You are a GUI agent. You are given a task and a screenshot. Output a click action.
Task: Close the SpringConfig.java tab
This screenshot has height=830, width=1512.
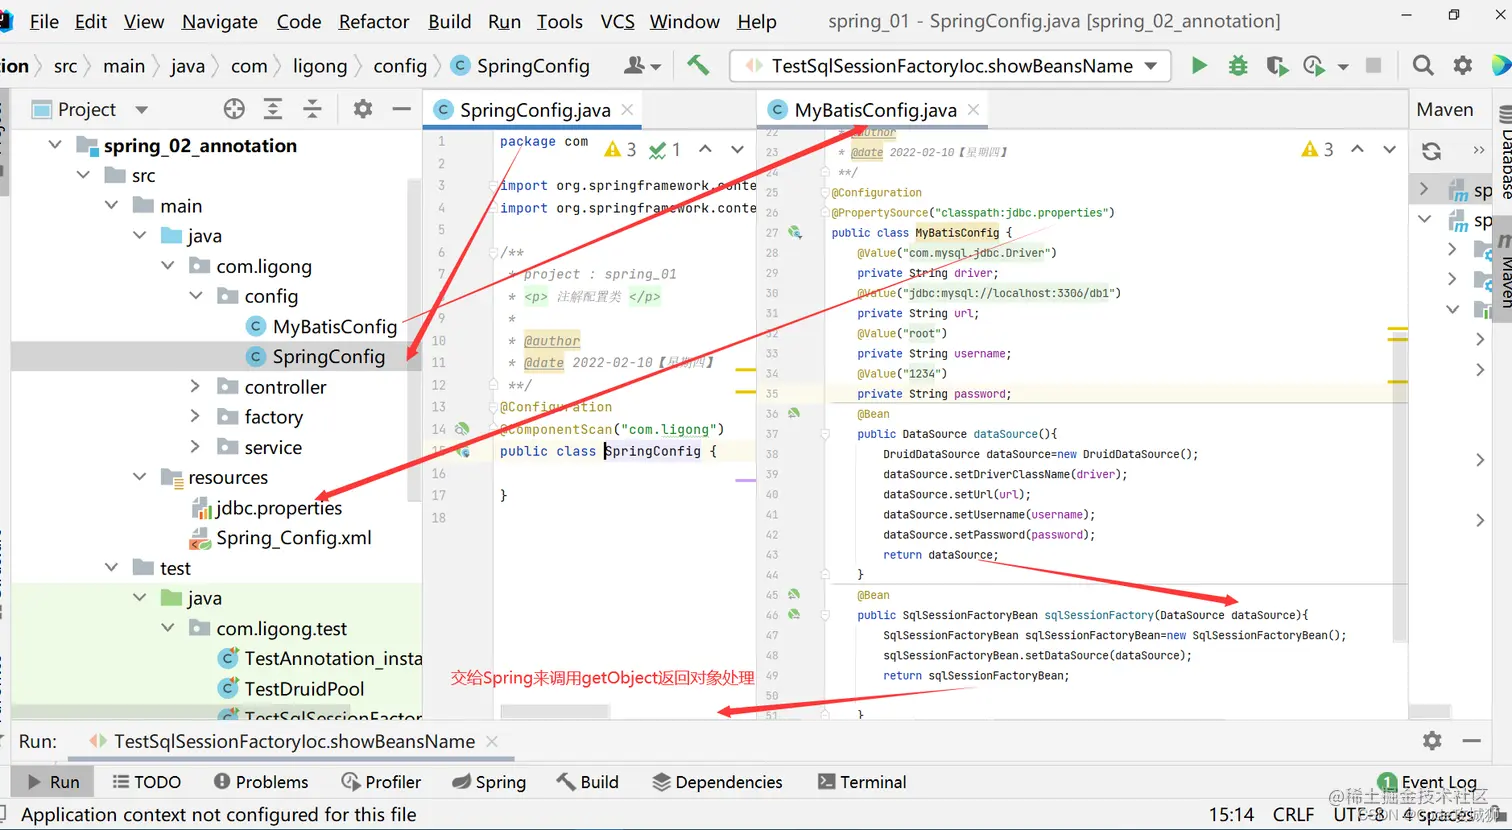coord(627,110)
